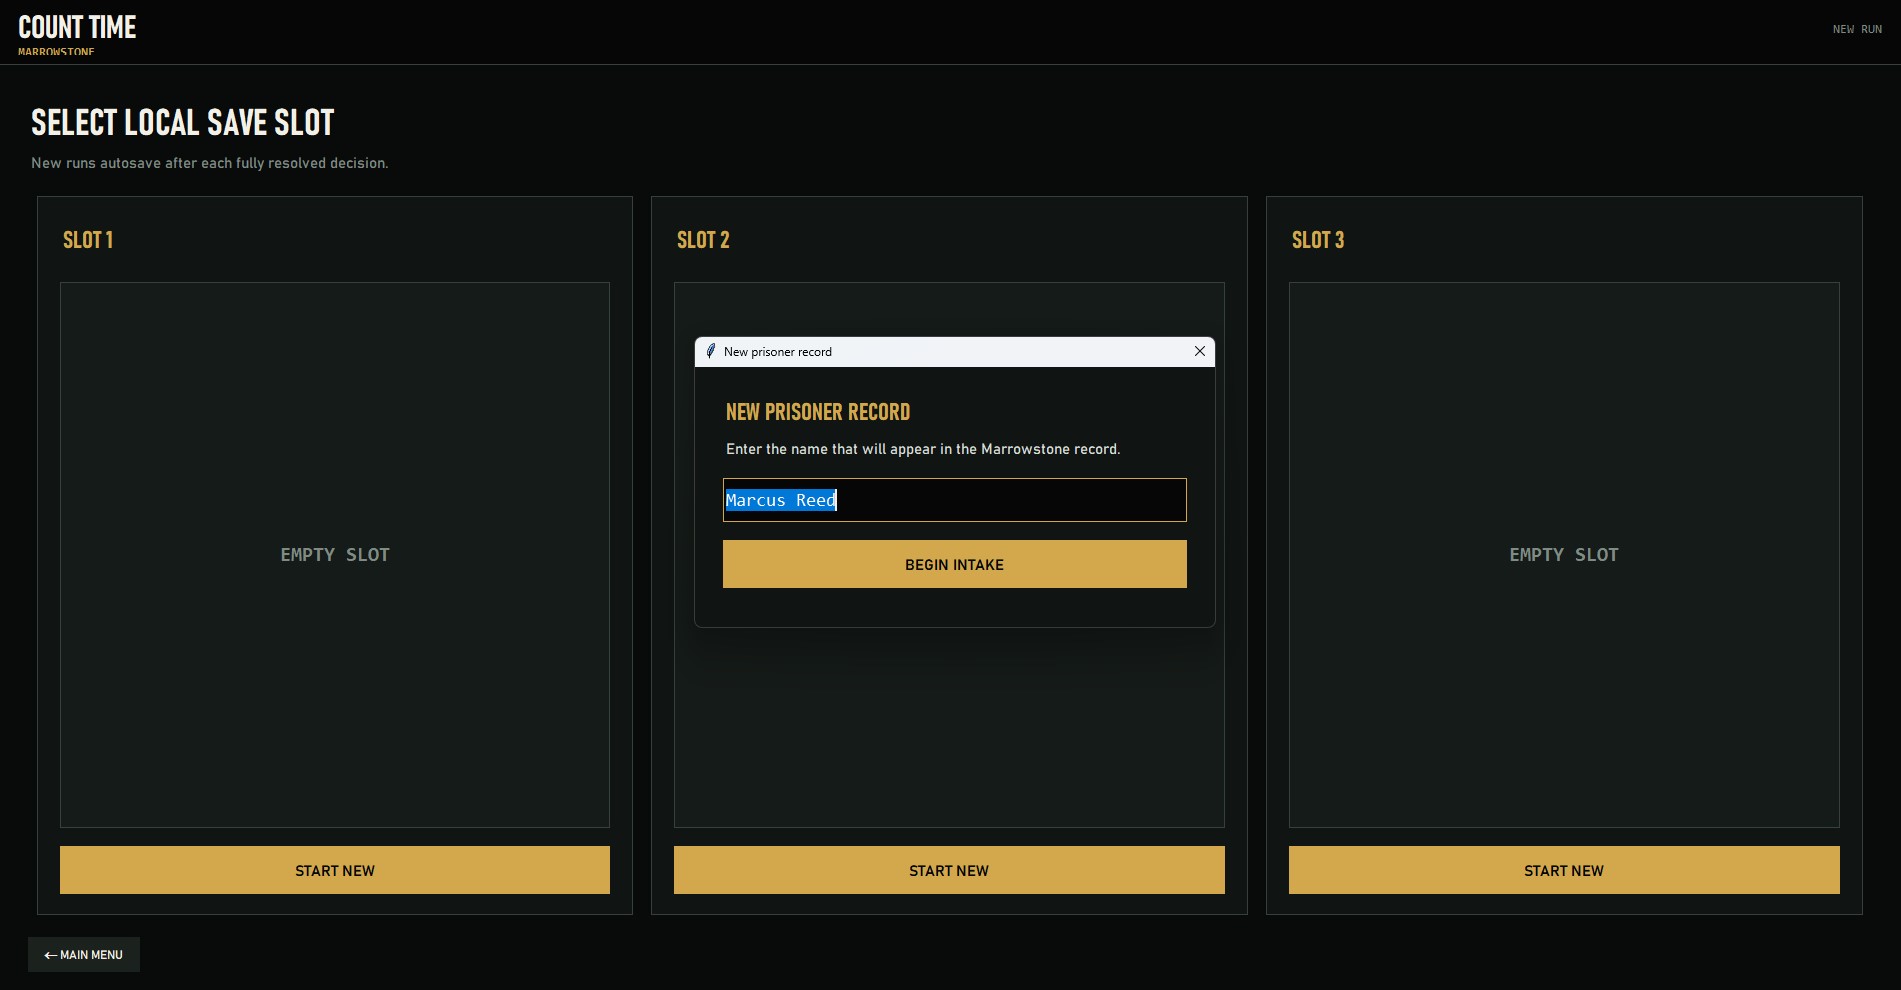Click the feather icon in dialog title bar
Screen dimensions: 1901x990
point(711,352)
